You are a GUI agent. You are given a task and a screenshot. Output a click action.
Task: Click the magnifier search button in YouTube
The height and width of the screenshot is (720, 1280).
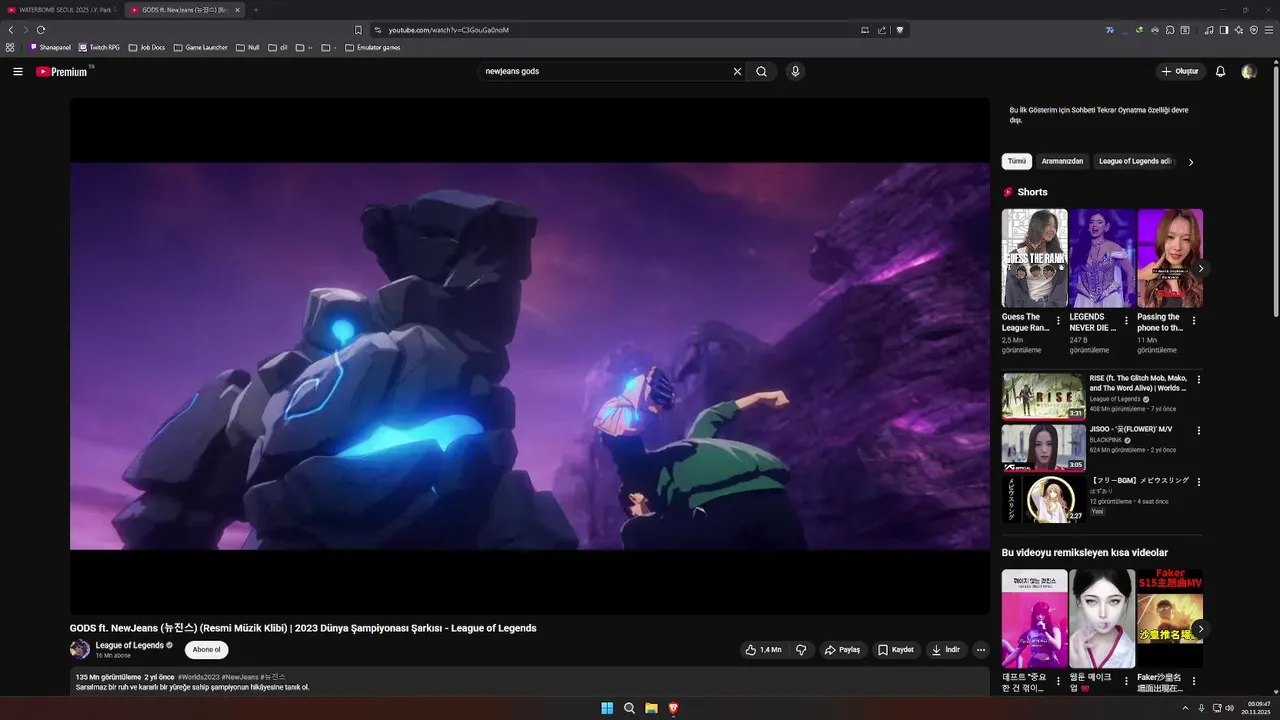click(x=761, y=72)
